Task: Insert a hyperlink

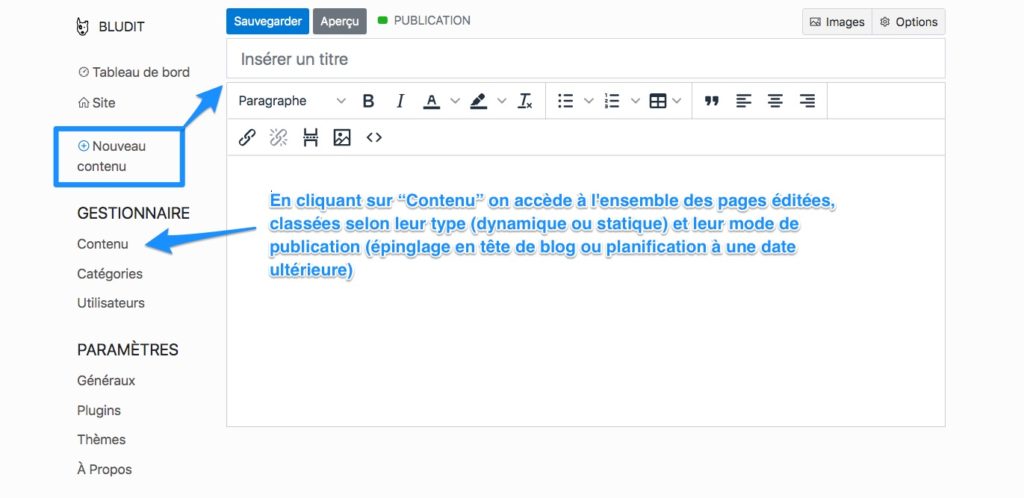Action: tap(247, 138)
